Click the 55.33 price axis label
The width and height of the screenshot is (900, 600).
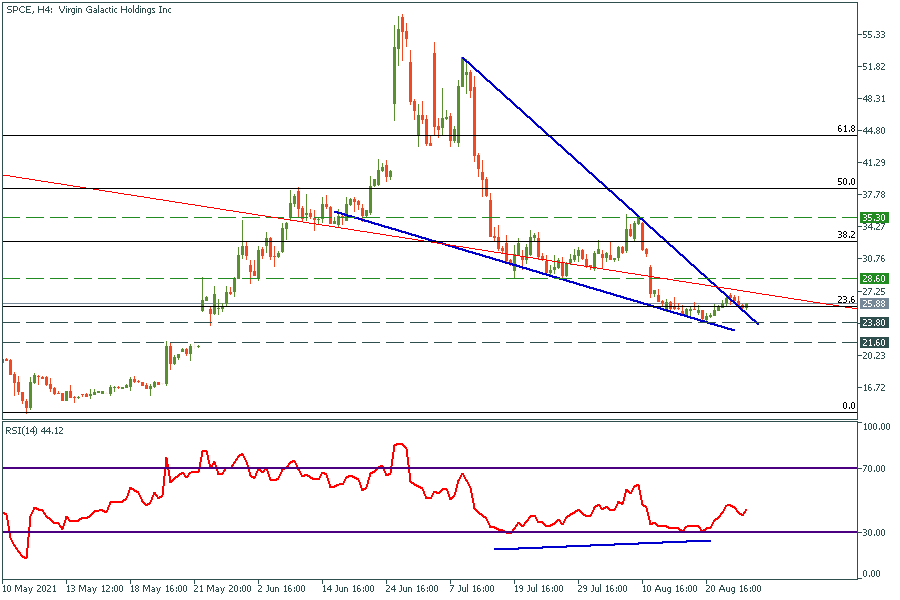[874, 35]
